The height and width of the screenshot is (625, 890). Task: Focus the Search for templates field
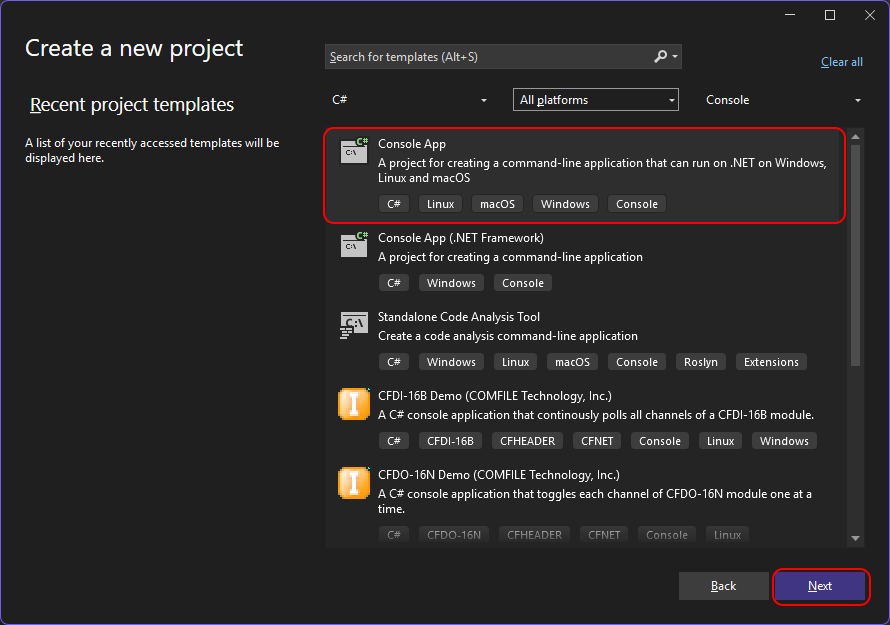coord(488,57)
